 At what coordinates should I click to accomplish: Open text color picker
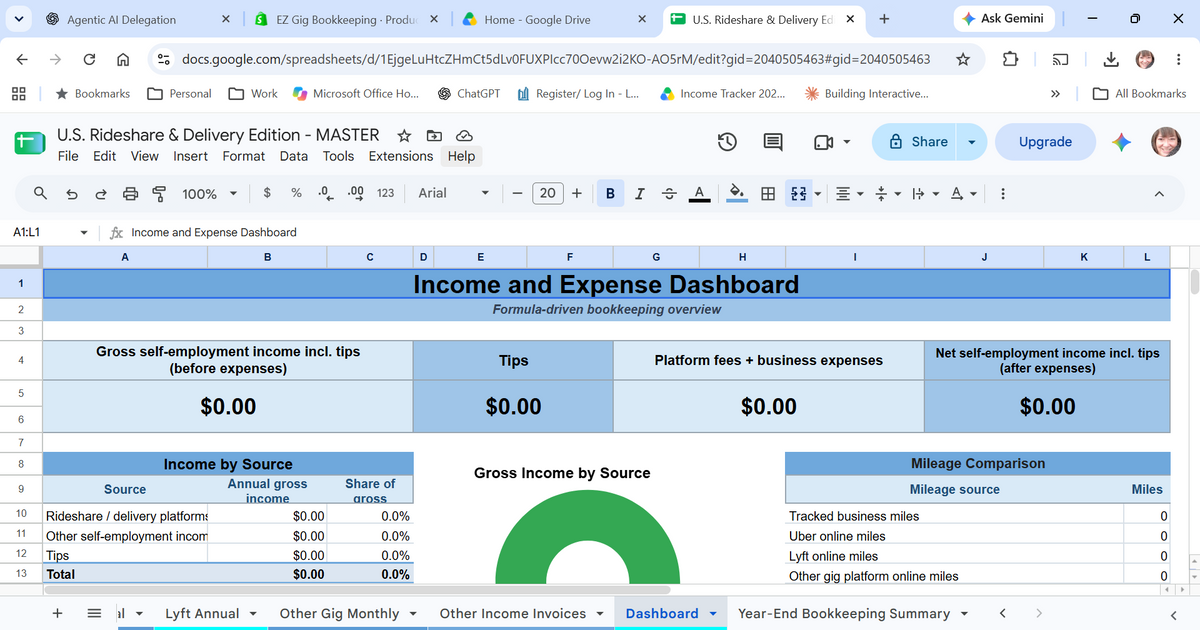pos(700,194)
